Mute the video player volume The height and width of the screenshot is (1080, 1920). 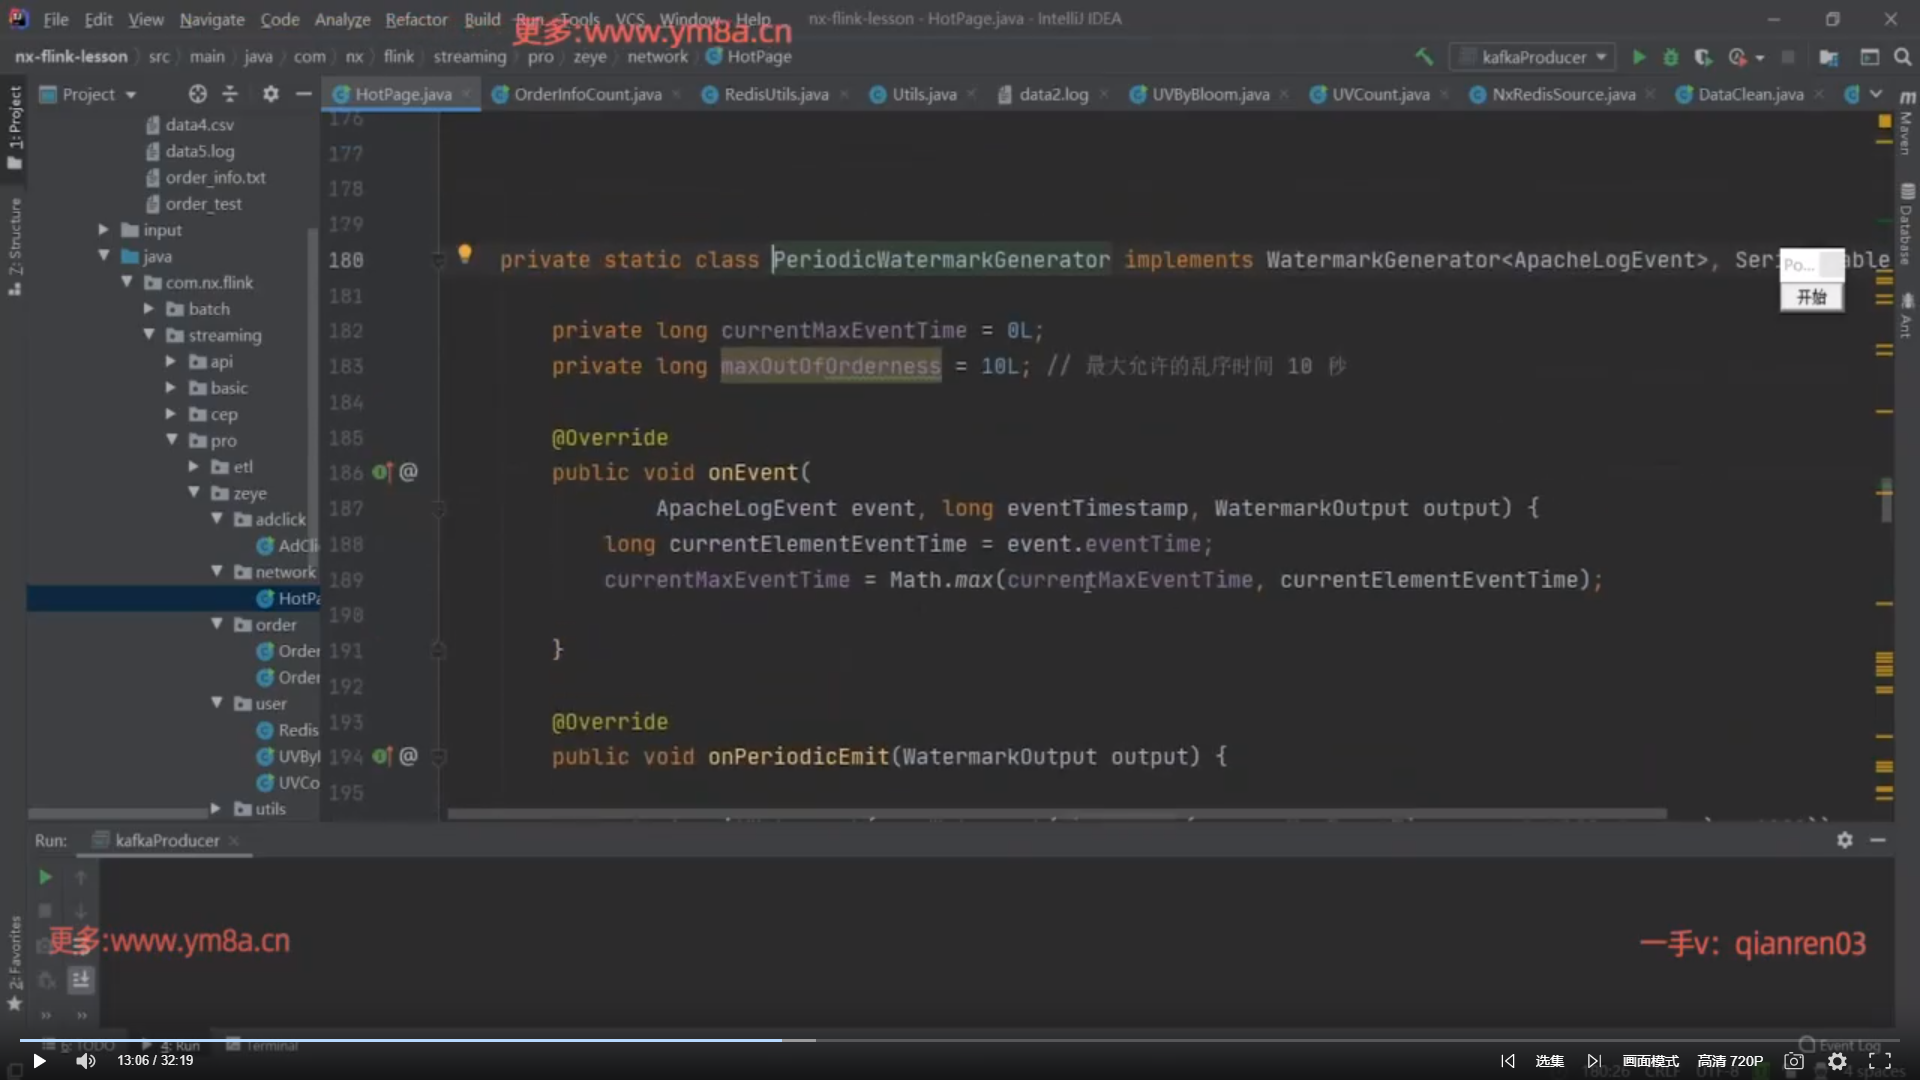coord(86,1061)
